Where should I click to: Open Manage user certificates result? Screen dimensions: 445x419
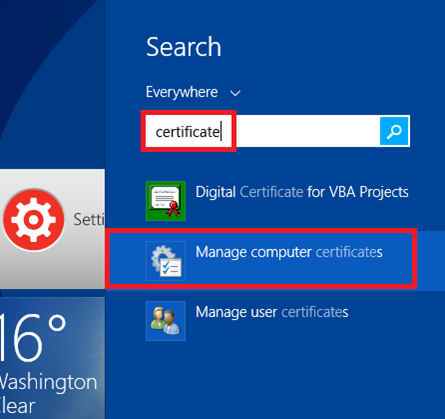[x=272, y=312]
